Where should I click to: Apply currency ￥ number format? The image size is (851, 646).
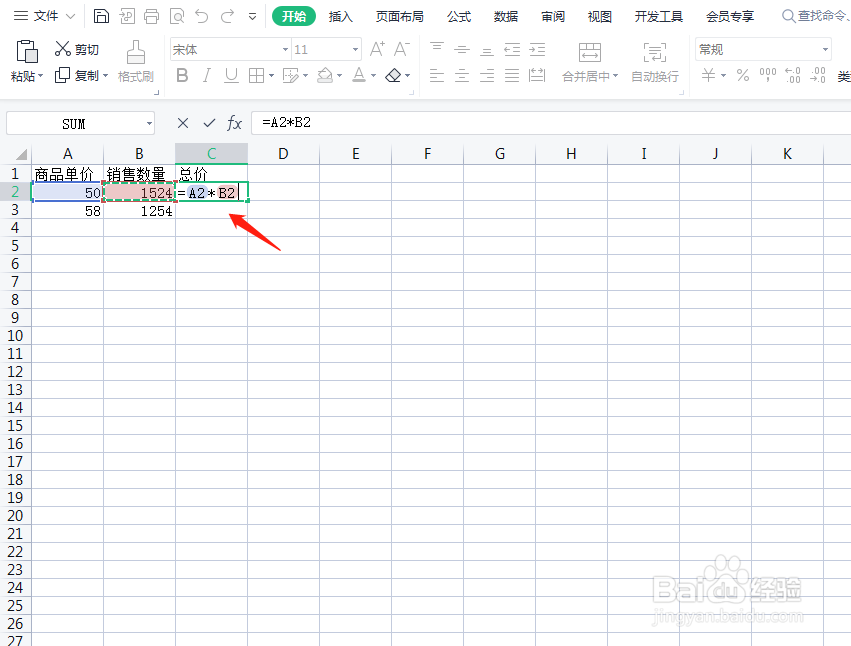click(x=708, y=75)
